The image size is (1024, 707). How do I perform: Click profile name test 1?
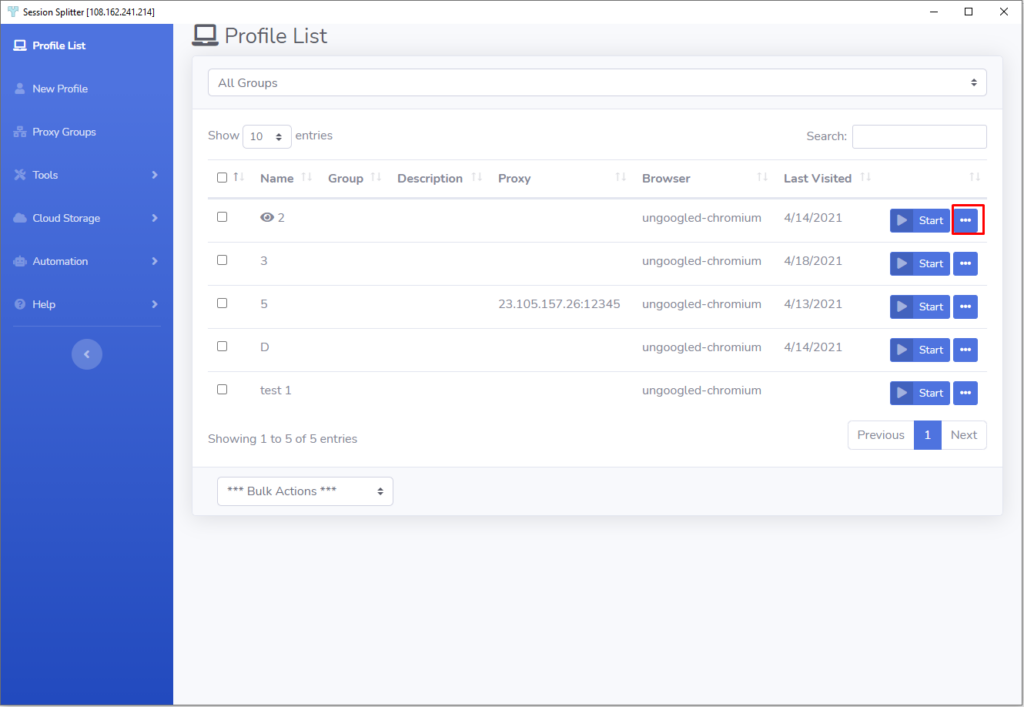276,390
